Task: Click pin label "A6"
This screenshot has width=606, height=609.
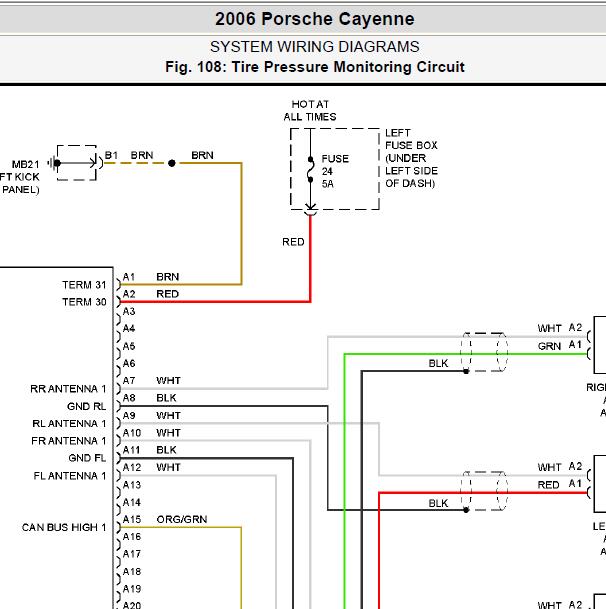Action: tap(129, 364)
